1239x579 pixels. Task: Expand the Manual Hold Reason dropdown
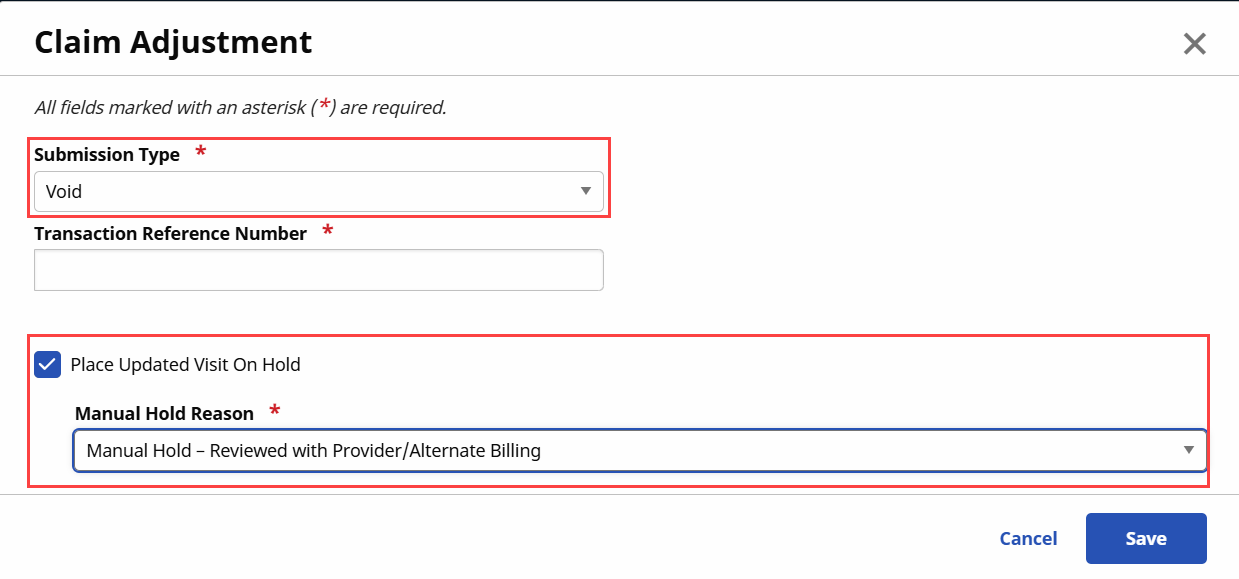pos(637,450)
